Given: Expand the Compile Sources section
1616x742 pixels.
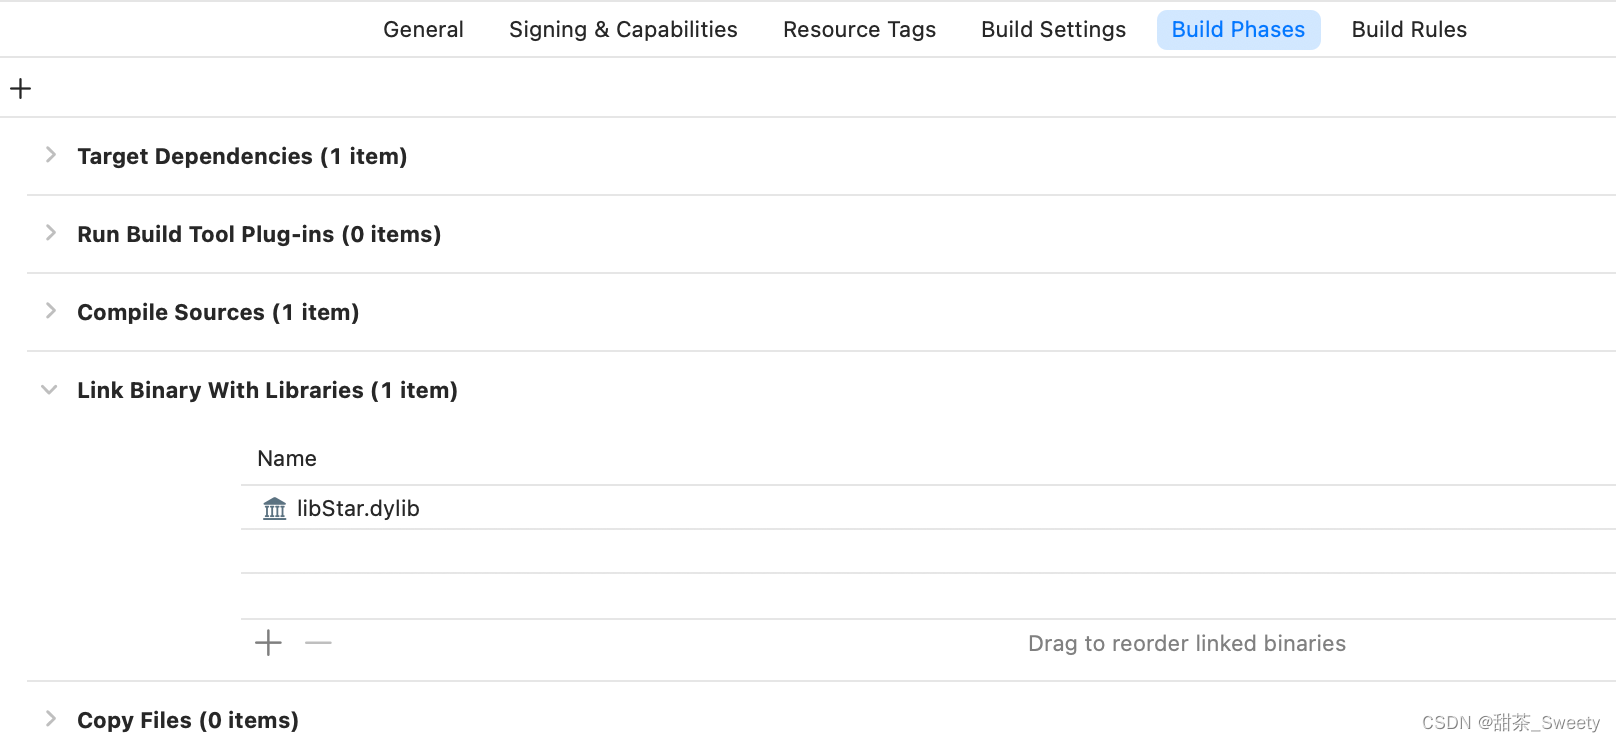Looking at the screenshot, I should click(x=50, y=311).
